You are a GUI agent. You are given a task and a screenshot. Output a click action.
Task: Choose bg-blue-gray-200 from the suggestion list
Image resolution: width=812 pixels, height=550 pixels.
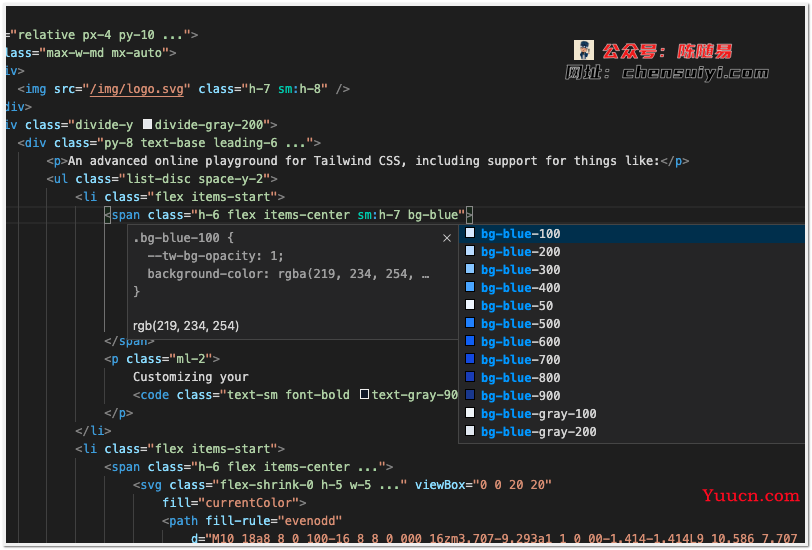click(x=631, y=432)
